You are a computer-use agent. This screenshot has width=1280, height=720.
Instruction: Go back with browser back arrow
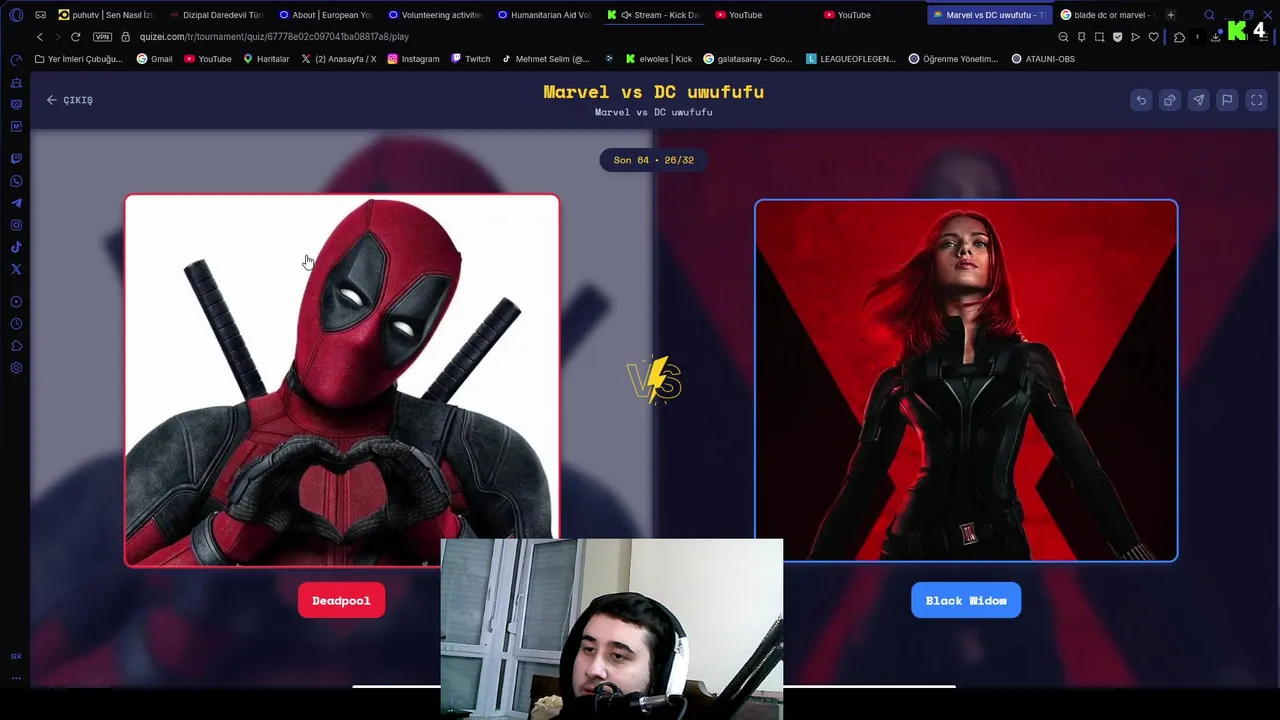(x=40, y=37)
